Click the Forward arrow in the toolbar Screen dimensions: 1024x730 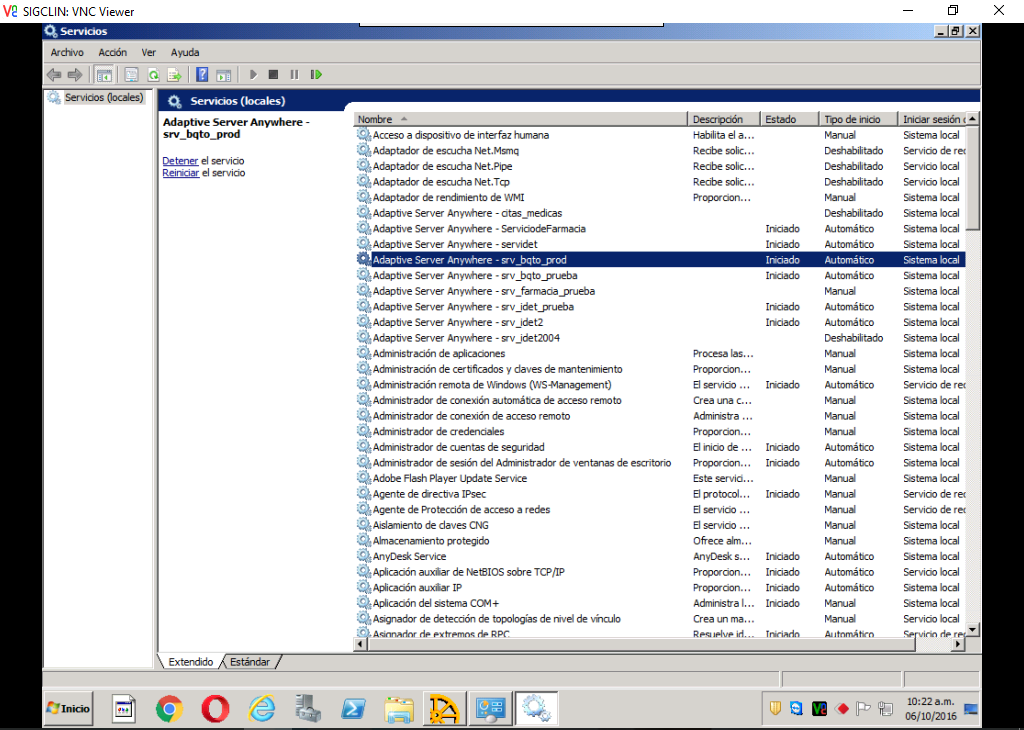point(75,75)
